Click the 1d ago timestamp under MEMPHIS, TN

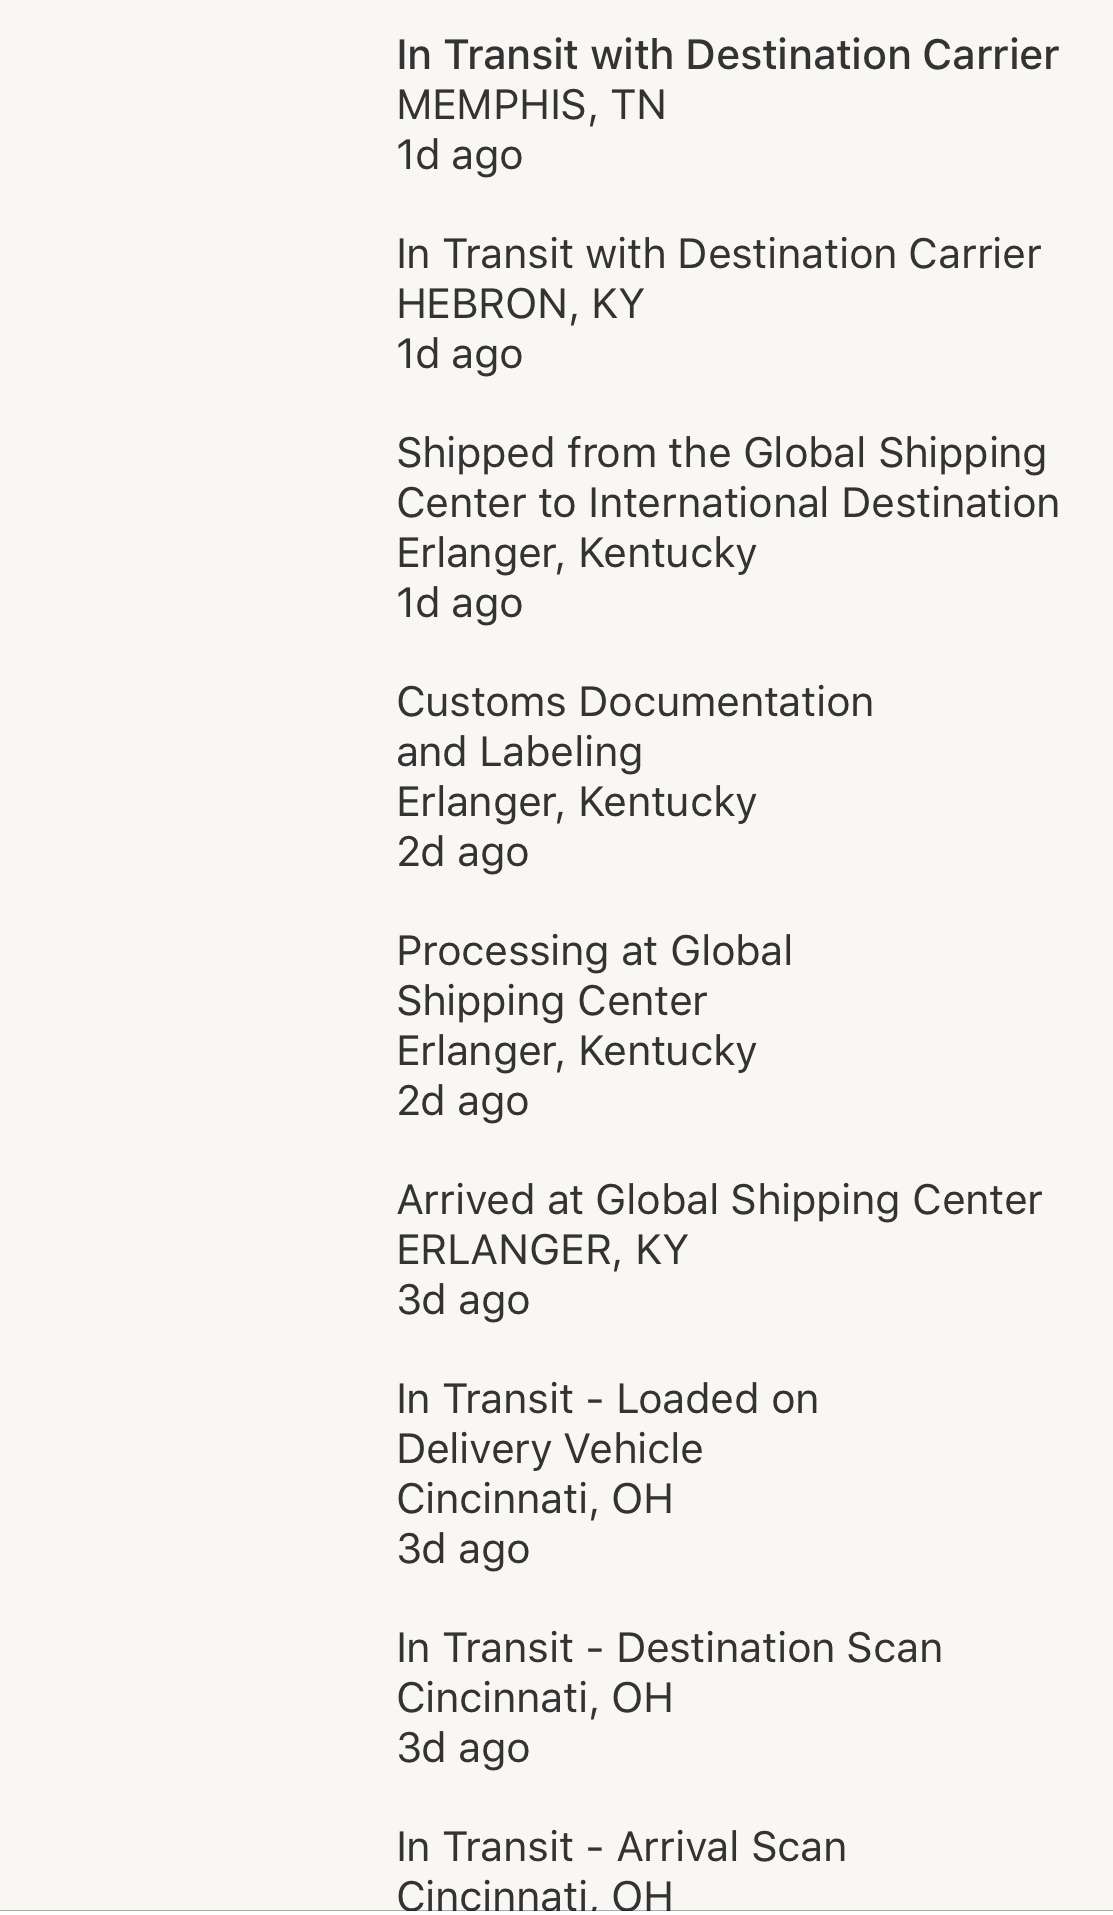(x=459, y=155)
